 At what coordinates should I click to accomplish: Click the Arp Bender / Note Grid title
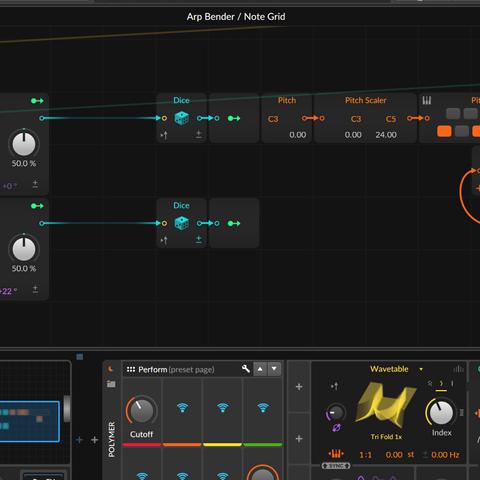pyautogui.click(x=236, y=17)
